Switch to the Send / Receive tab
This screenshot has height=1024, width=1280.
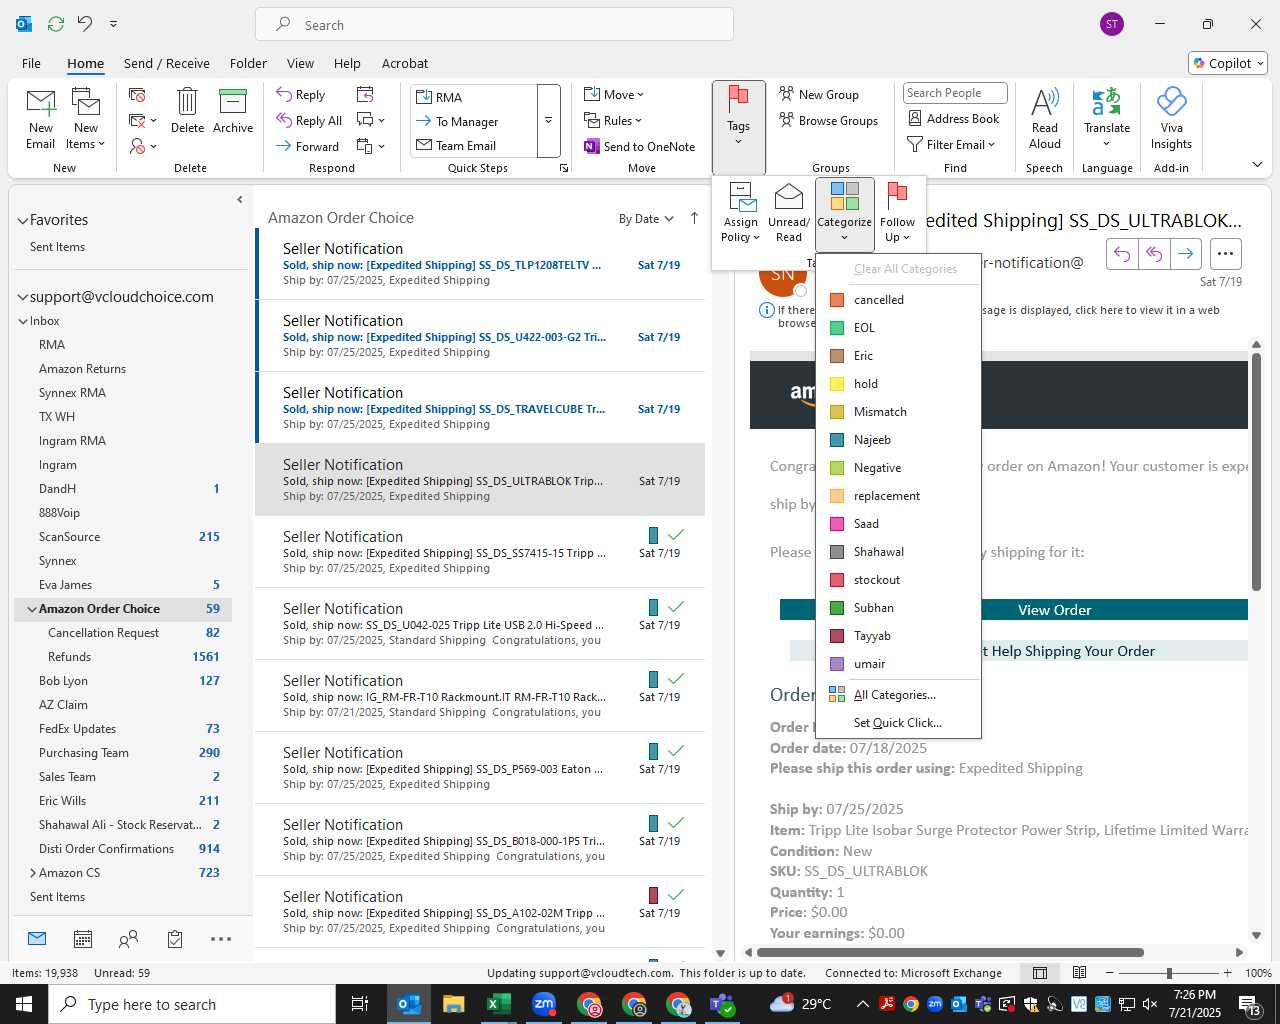(167, 63)
